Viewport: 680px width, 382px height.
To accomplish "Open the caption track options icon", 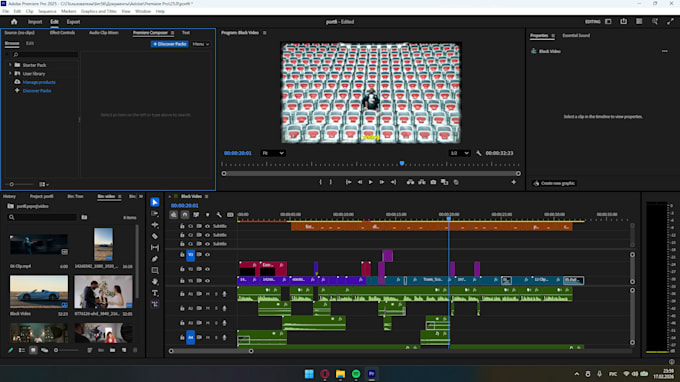I will 230,215.
